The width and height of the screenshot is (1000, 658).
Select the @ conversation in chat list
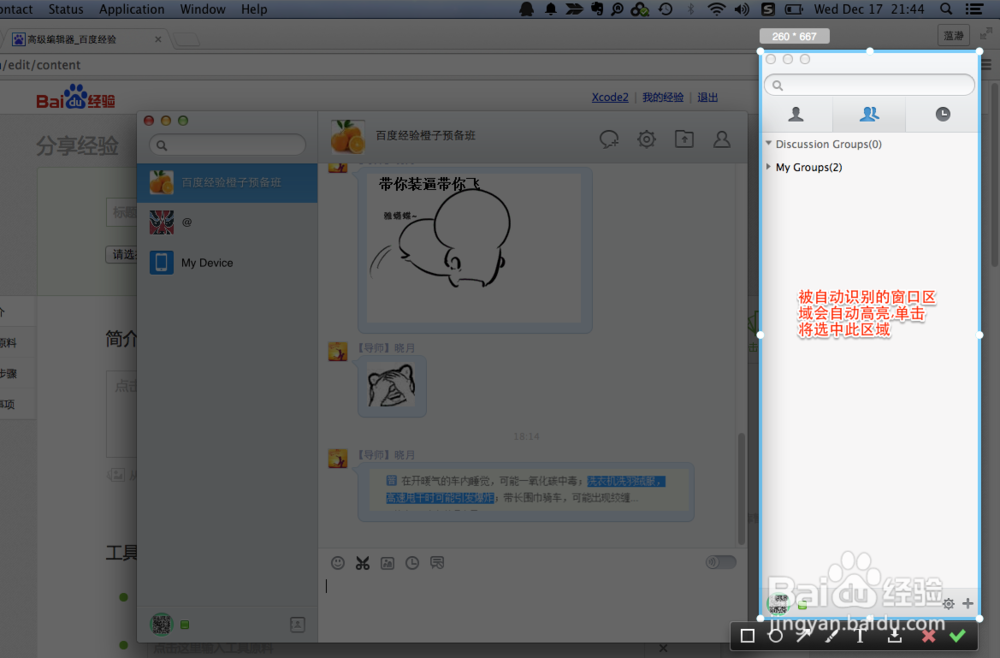228,223
